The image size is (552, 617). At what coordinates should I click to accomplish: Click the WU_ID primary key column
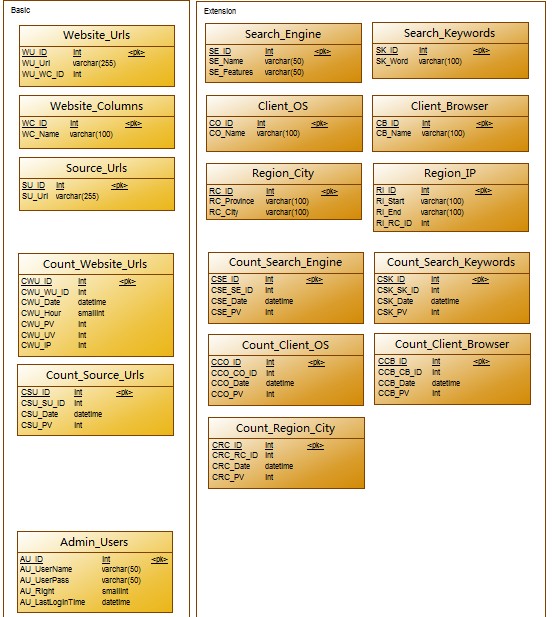pyautogui.click(x=34, y=52)
